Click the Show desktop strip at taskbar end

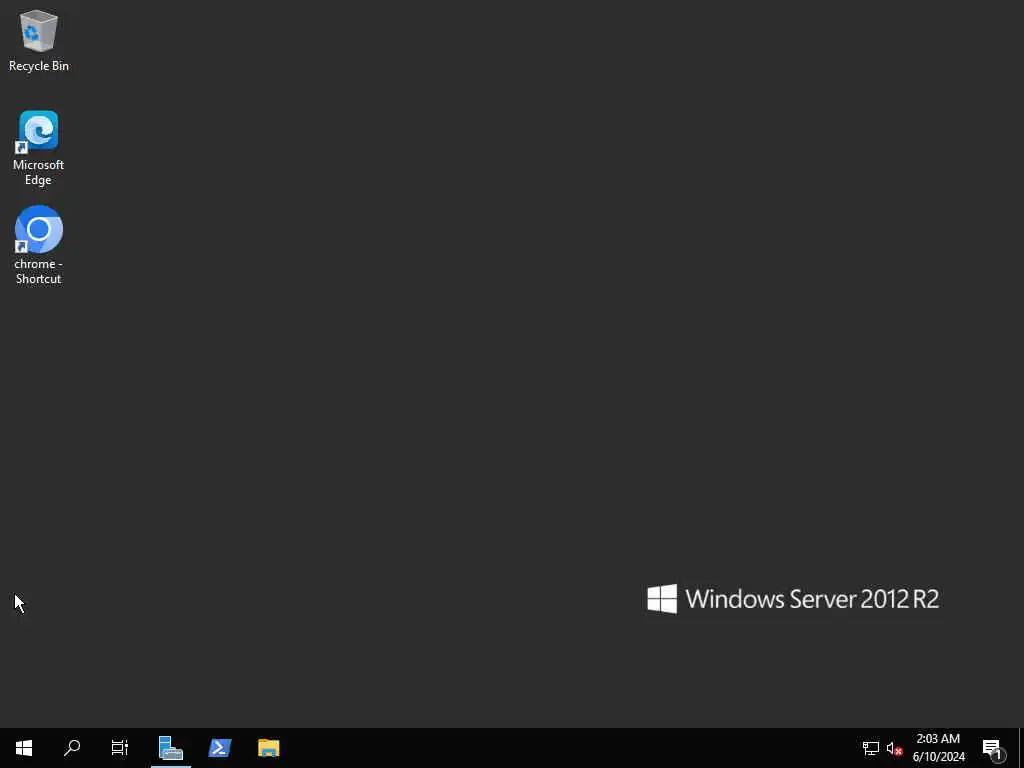coord(1021,748)
